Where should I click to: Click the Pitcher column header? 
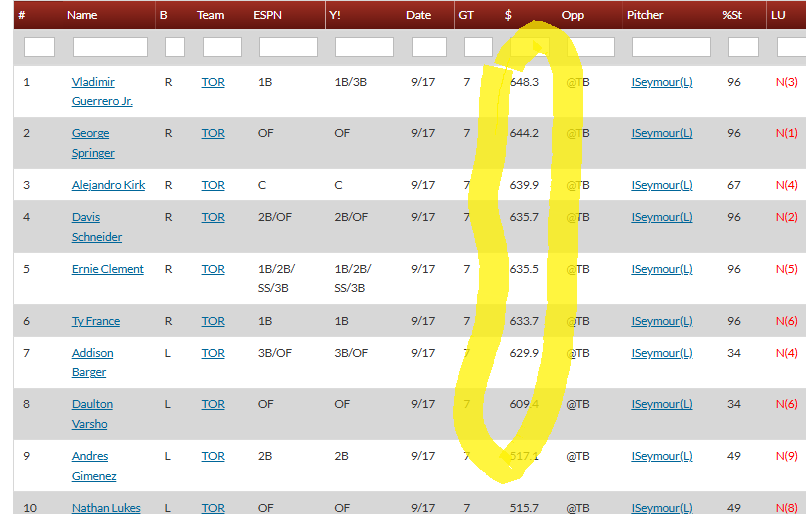645,15
